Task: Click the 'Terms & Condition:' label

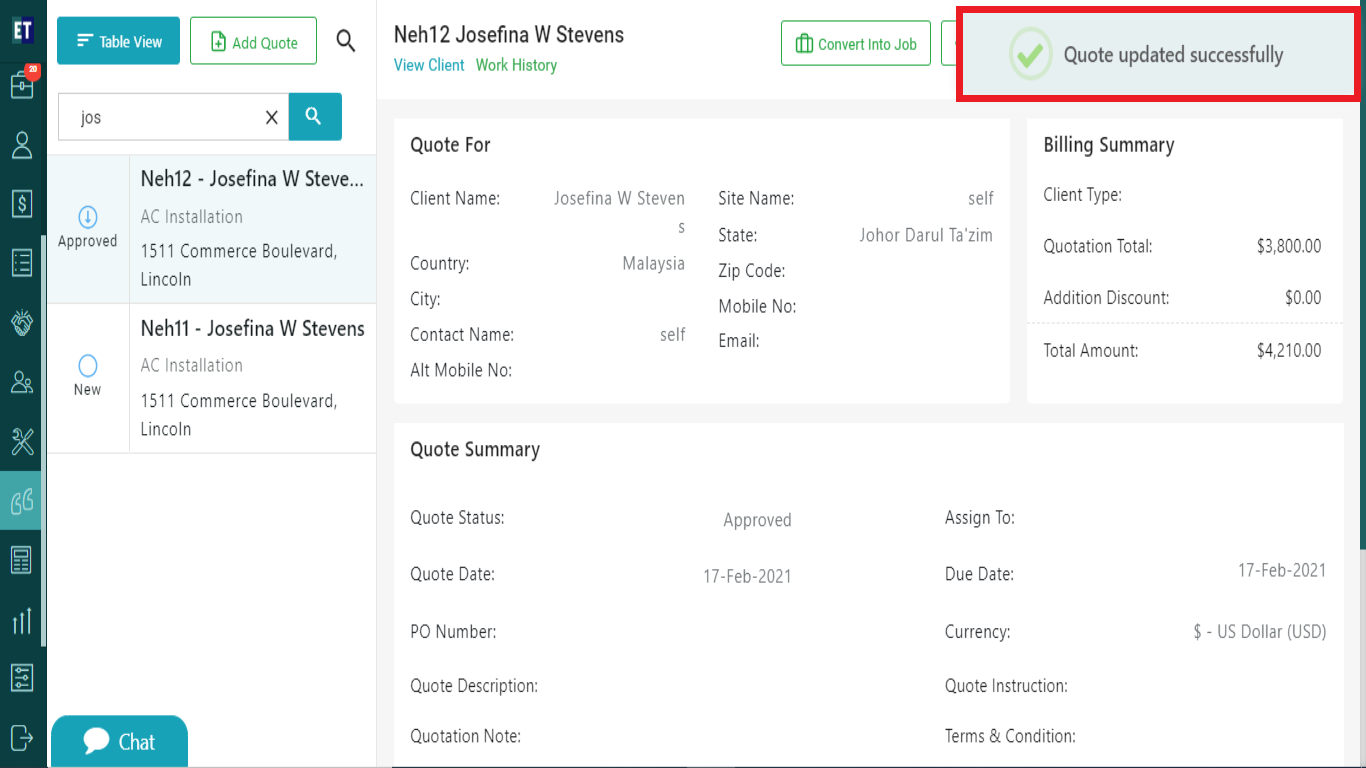Action: (x=1010, y=736)
